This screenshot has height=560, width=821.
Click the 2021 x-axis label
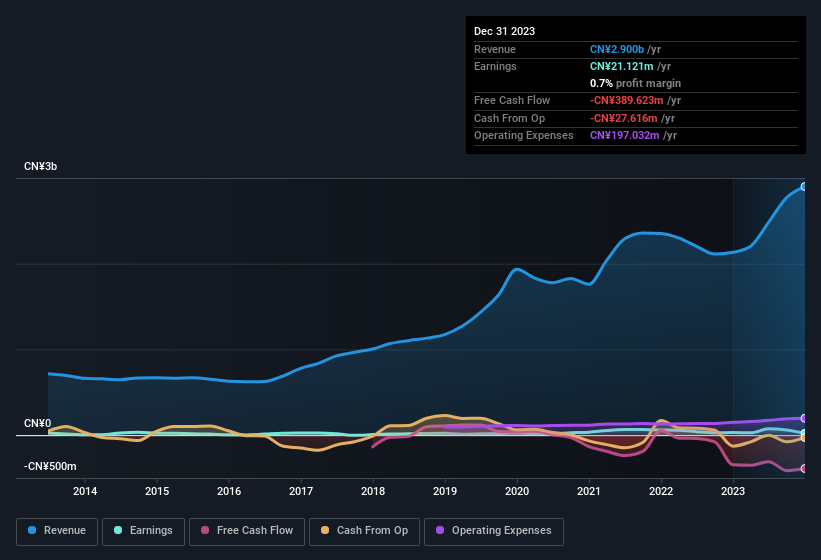[589, 491]
